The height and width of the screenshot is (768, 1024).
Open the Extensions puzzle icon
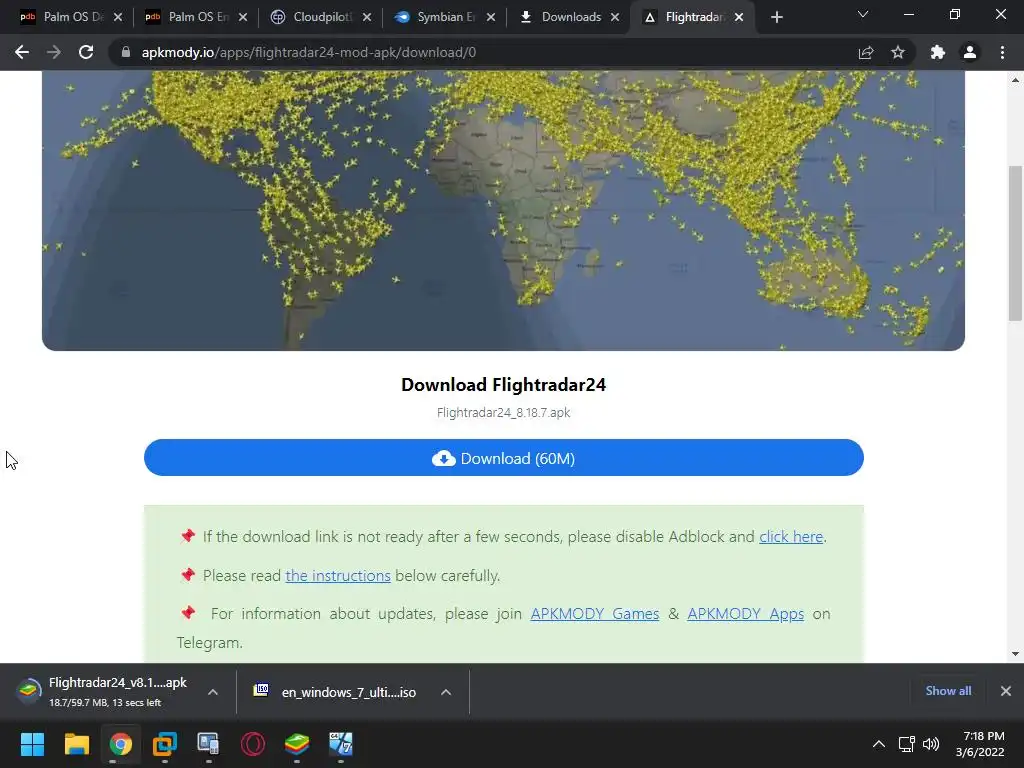[938, 52]
